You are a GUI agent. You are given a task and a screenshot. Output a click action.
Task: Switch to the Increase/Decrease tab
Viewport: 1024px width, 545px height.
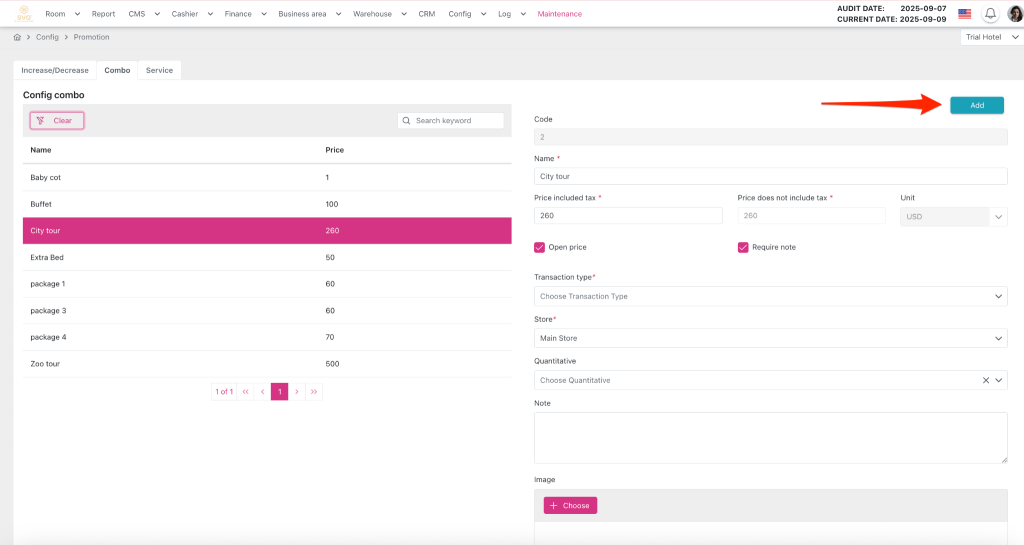[55, 70]
